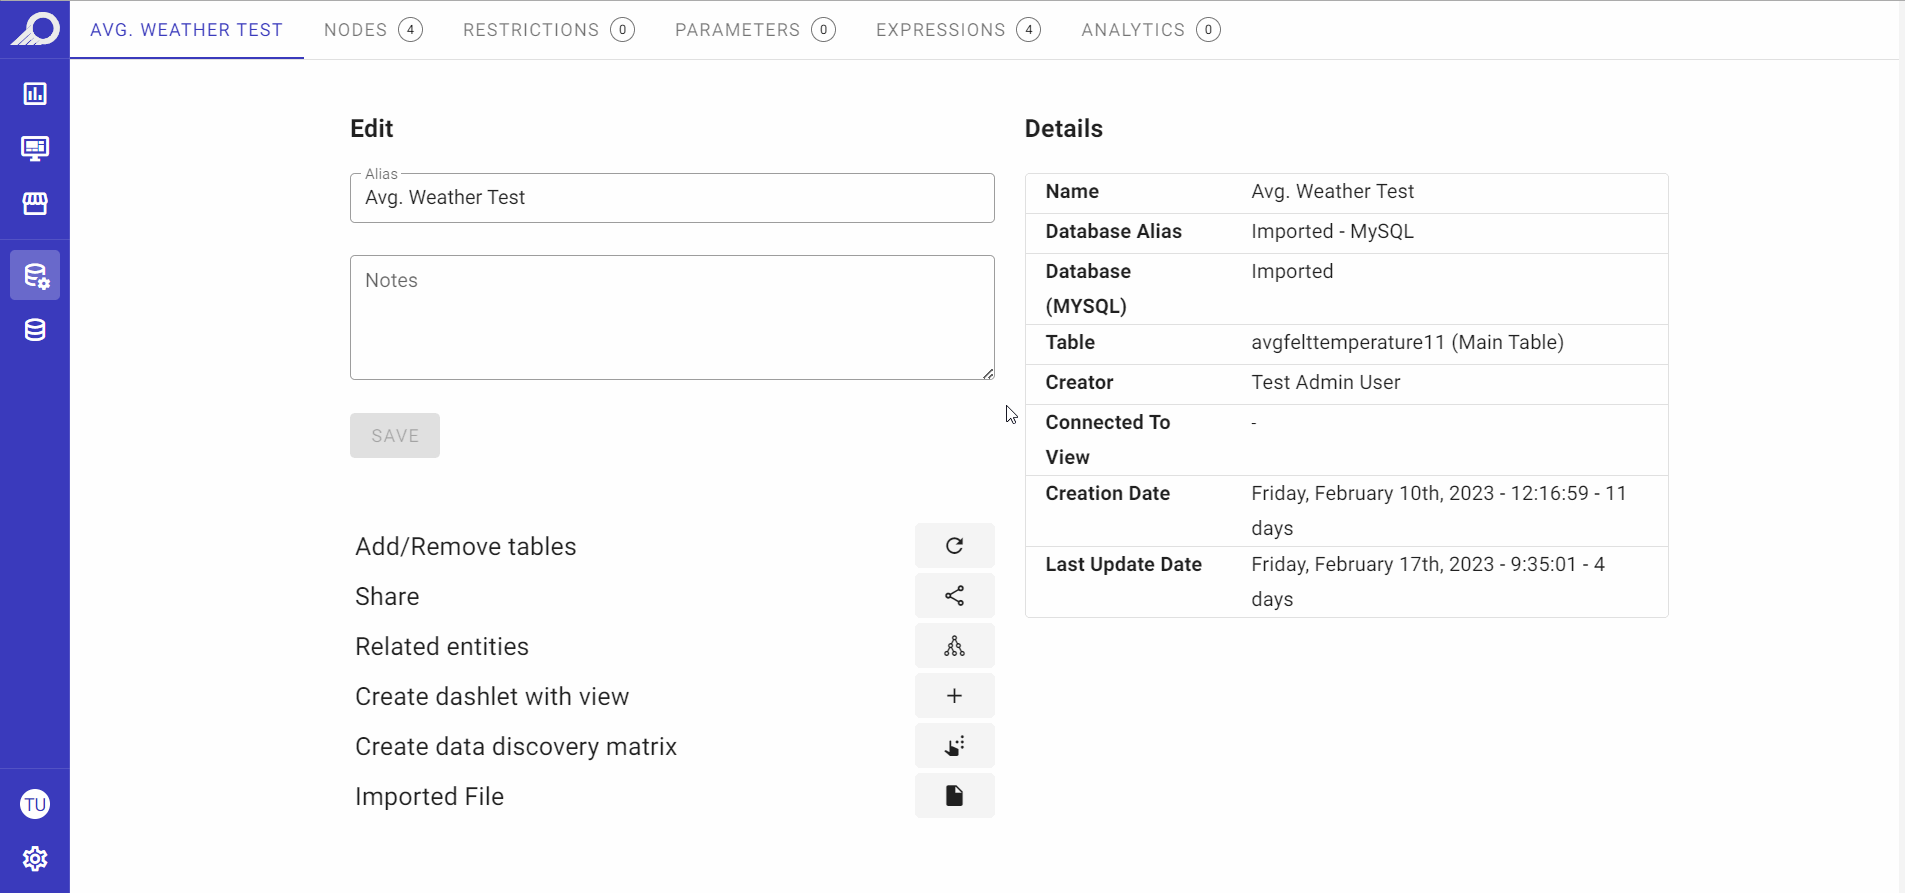Open the presentation monitor icon in sidebar
Screen dimensions: 1905x893
(x=35, y=149)
